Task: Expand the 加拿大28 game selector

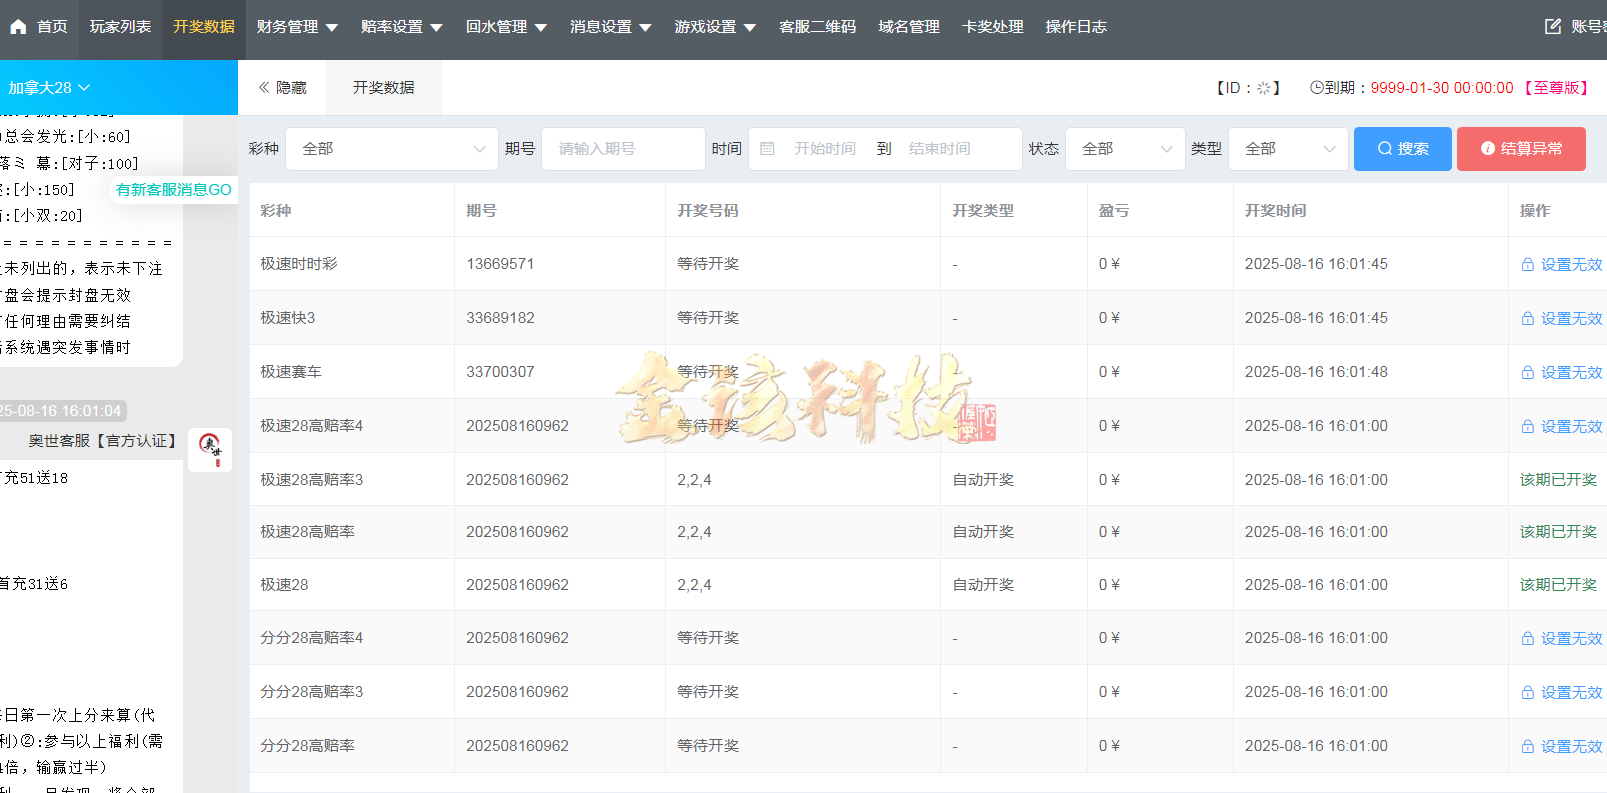Action: [49, 87]
